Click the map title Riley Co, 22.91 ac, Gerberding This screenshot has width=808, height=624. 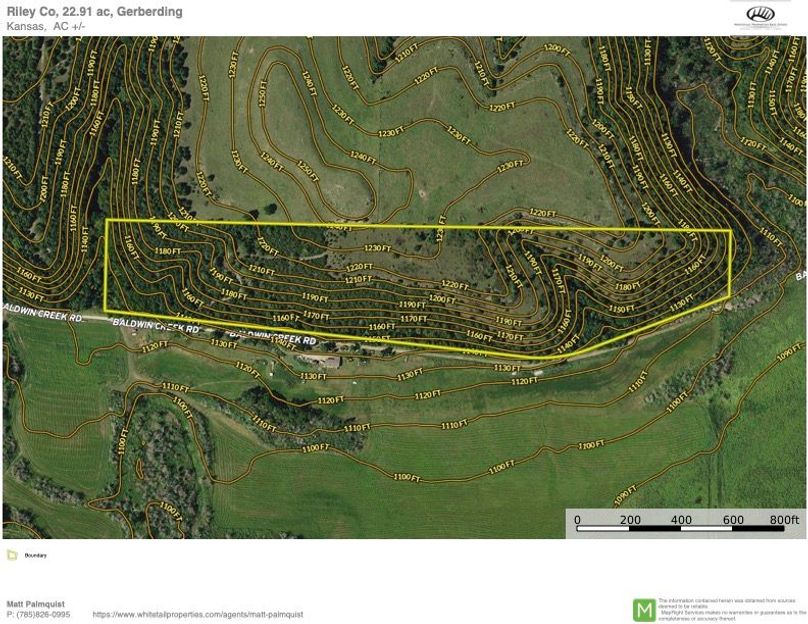[94, 11]
